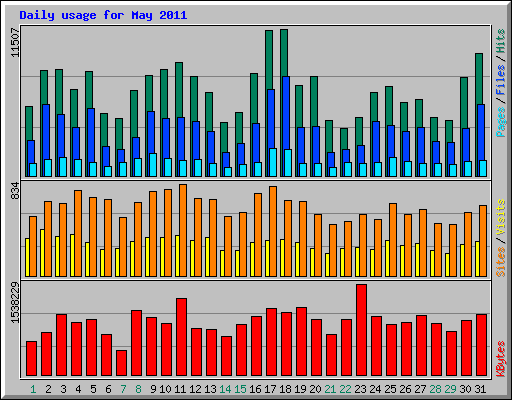The height and width of the screenshot is (400, 512).
Task: Select the green weekend day label 21
Action: (330, 389)
